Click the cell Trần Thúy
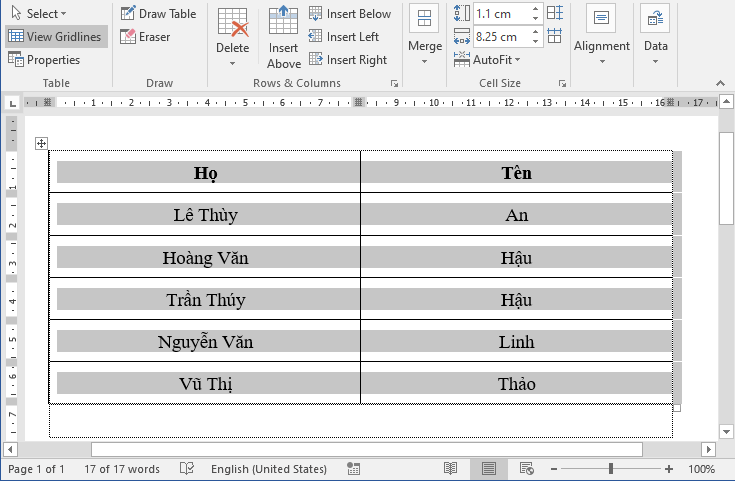The height and width of the screenshot is (481, 735). (205, 299)
